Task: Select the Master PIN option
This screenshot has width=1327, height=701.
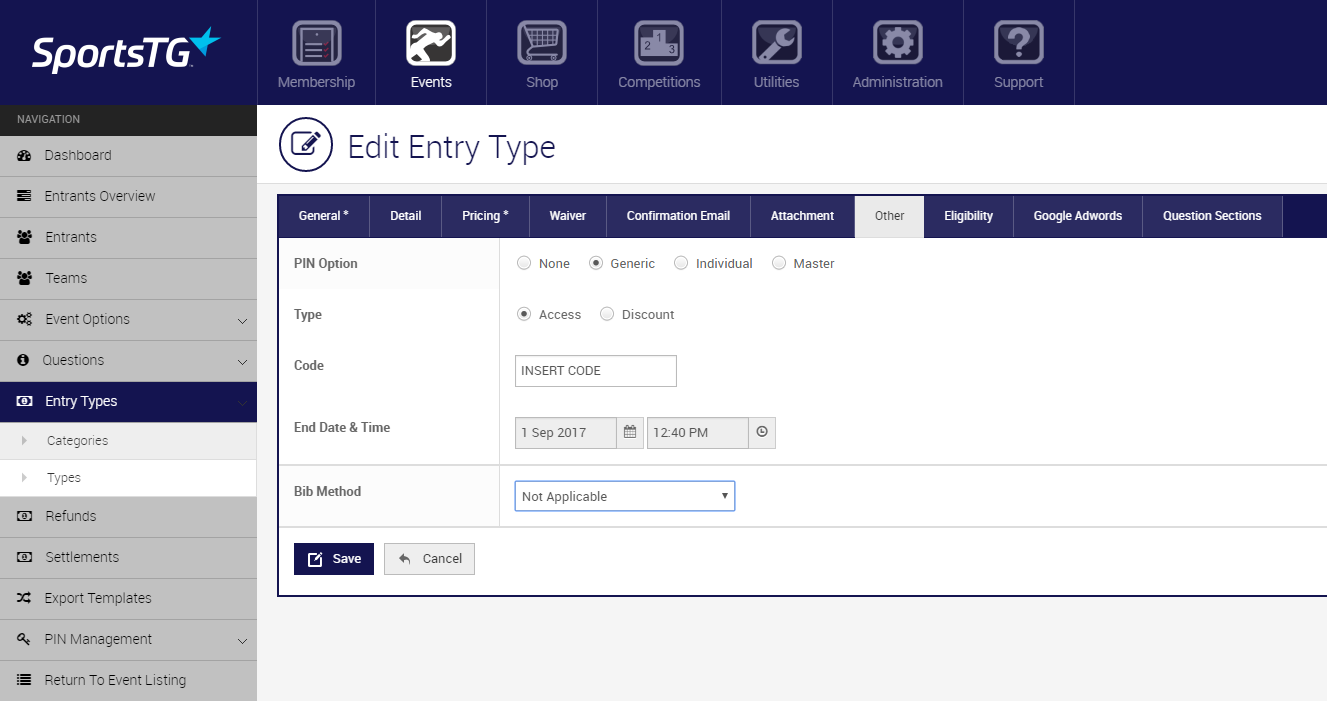Action: pyautogui.click(x=779, y=263)
